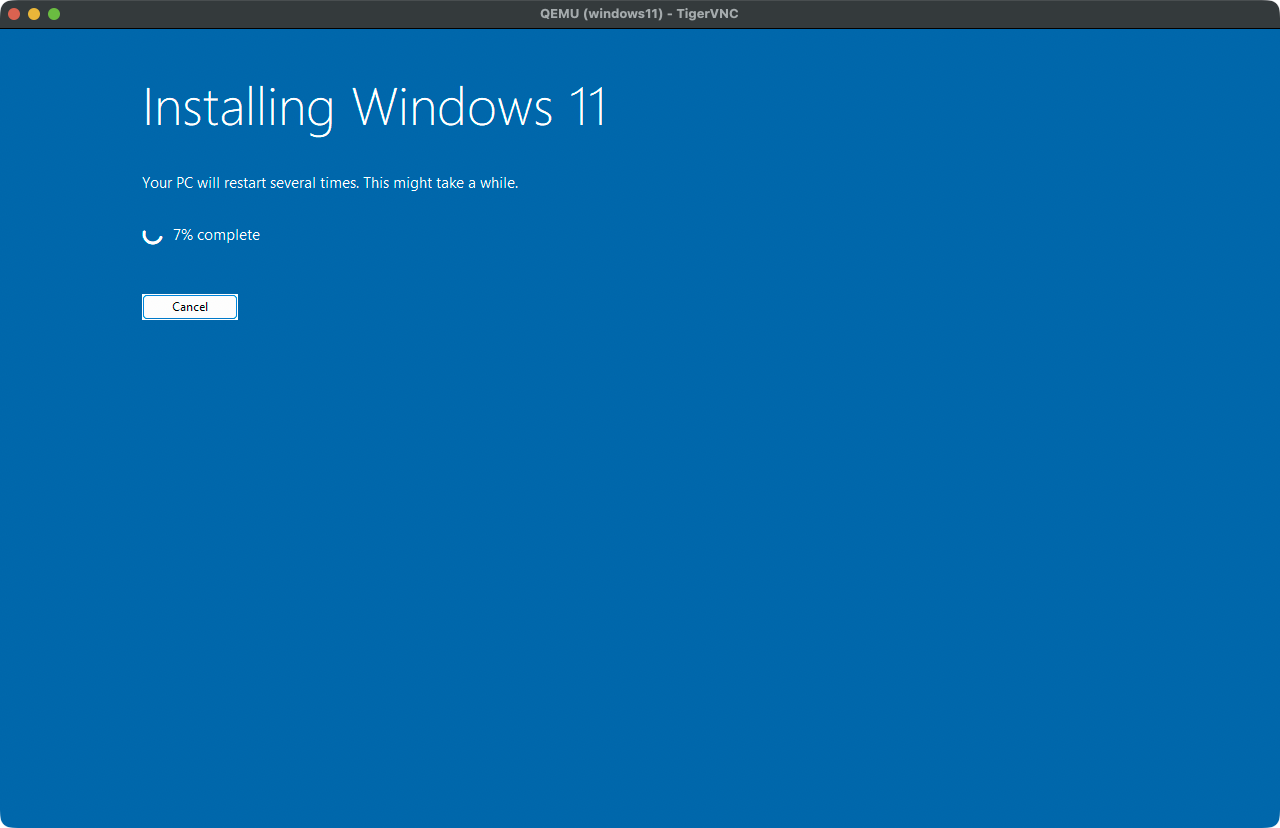The image size is (1280, 828).
Task: Click "TigerVNC" in the window title
Action: [x=707, y=14]
